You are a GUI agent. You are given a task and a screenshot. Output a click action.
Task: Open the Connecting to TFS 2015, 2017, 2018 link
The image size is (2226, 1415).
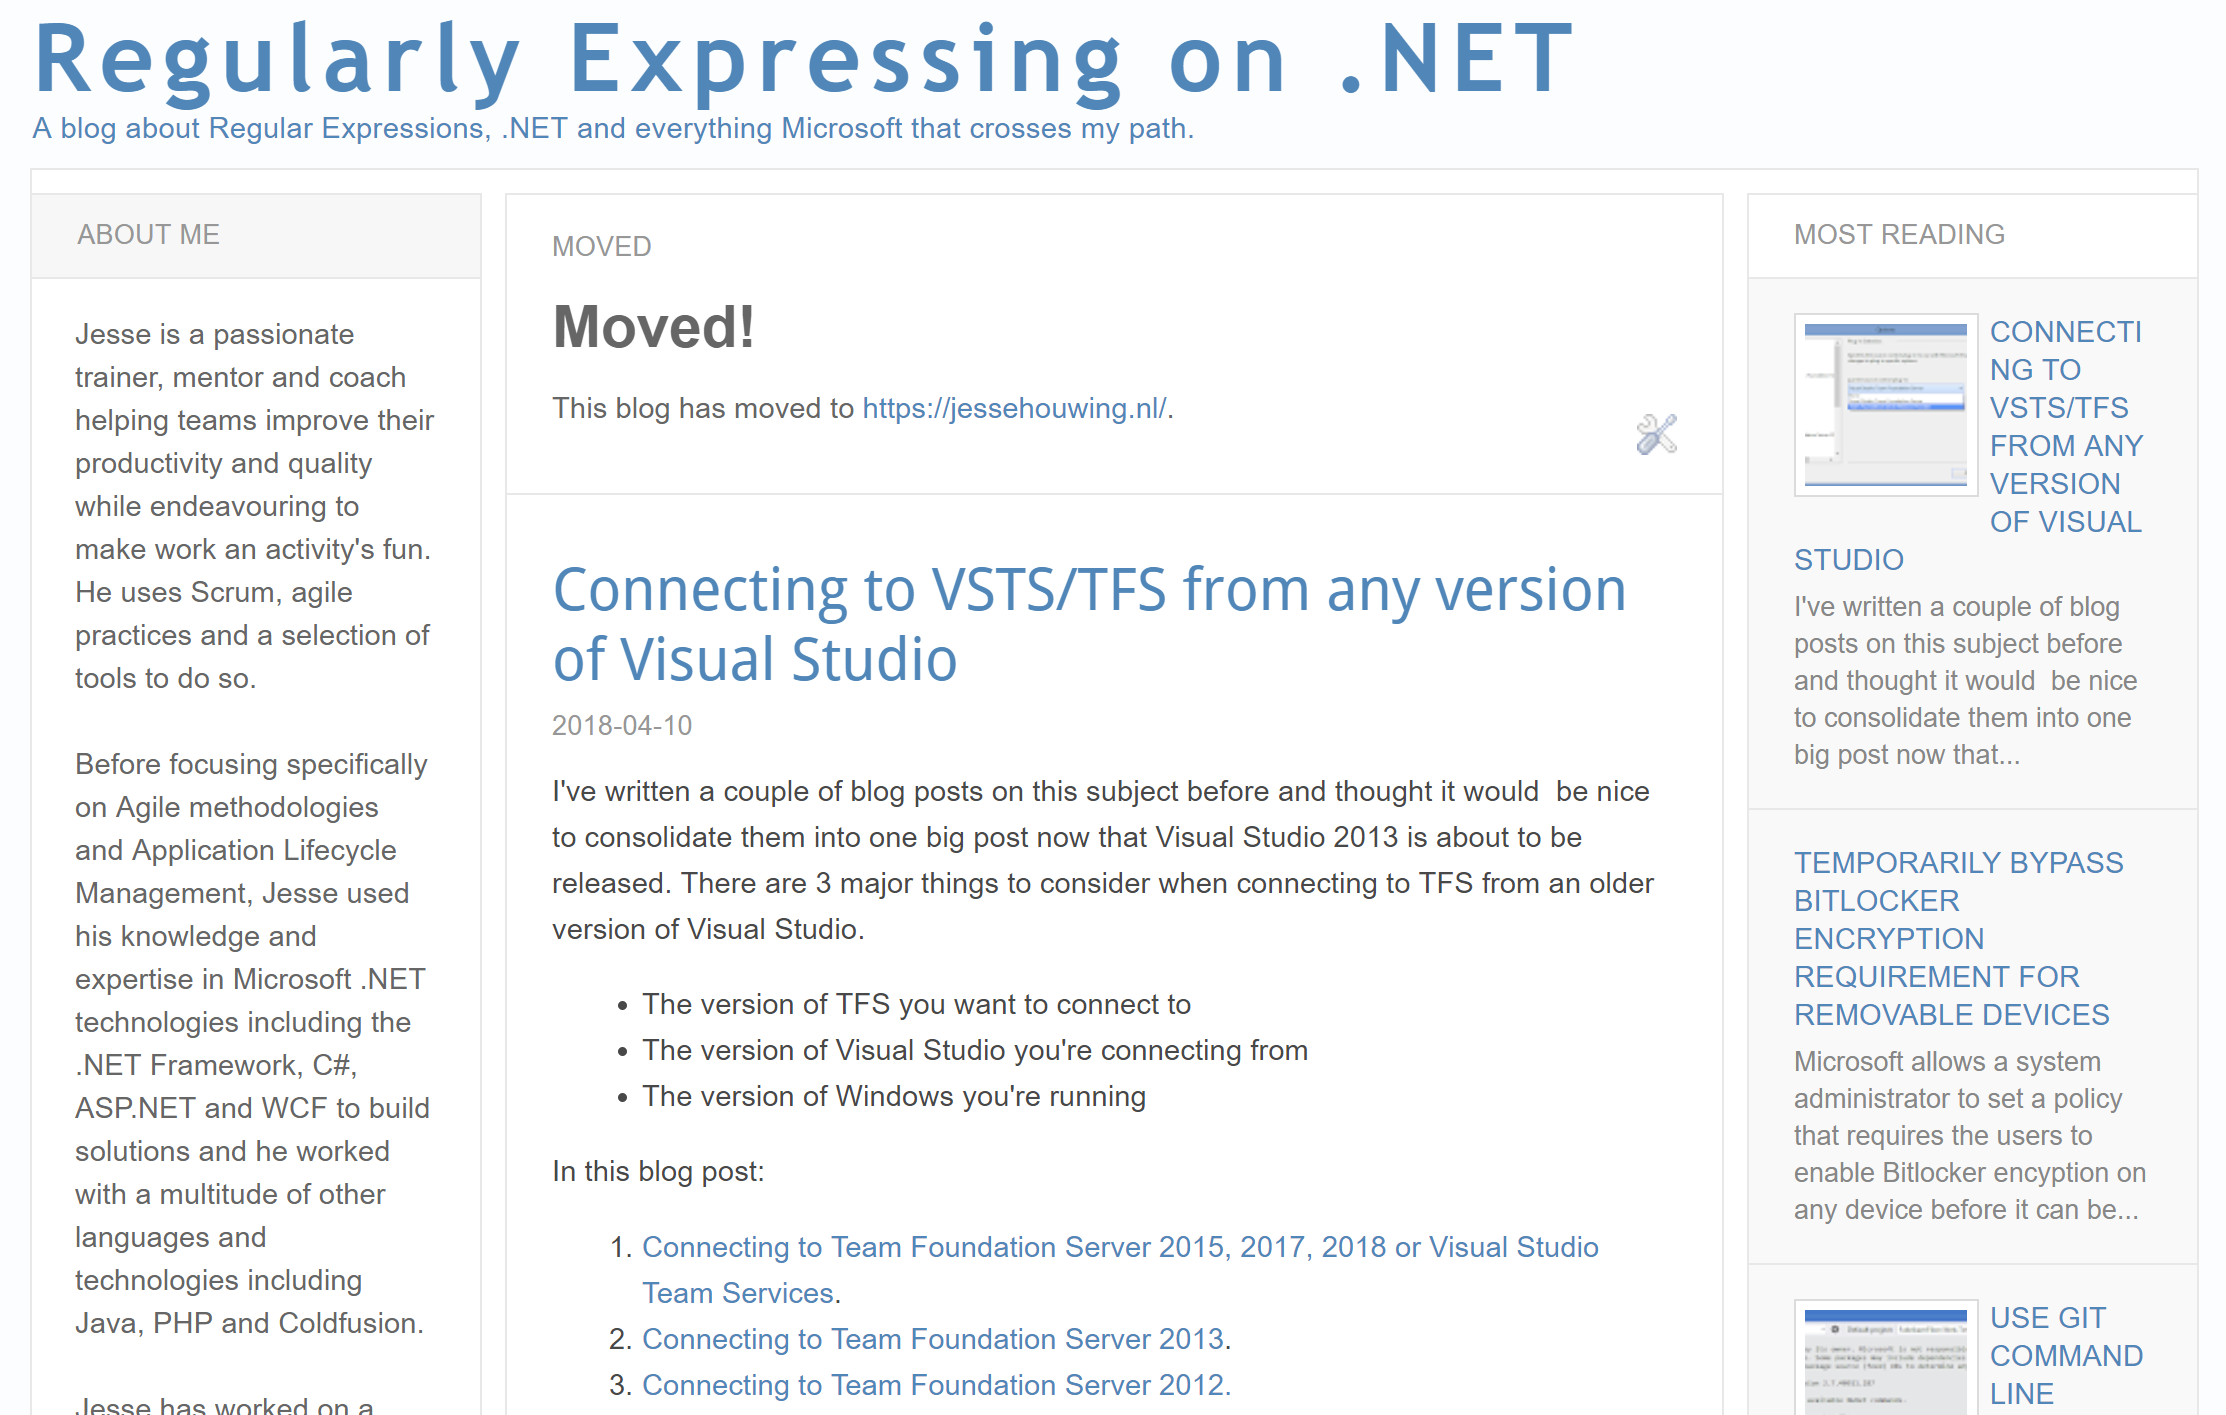pyautogui.click(x=1119, y=1247)
